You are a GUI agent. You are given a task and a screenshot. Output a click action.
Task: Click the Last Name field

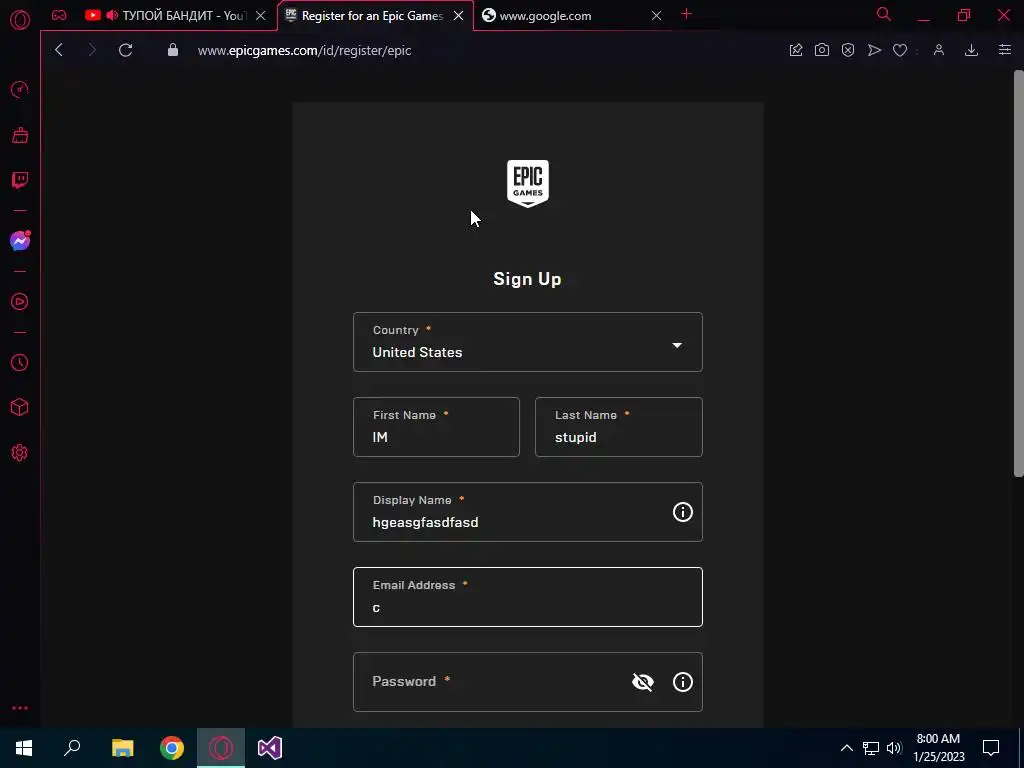pos(618,427)
